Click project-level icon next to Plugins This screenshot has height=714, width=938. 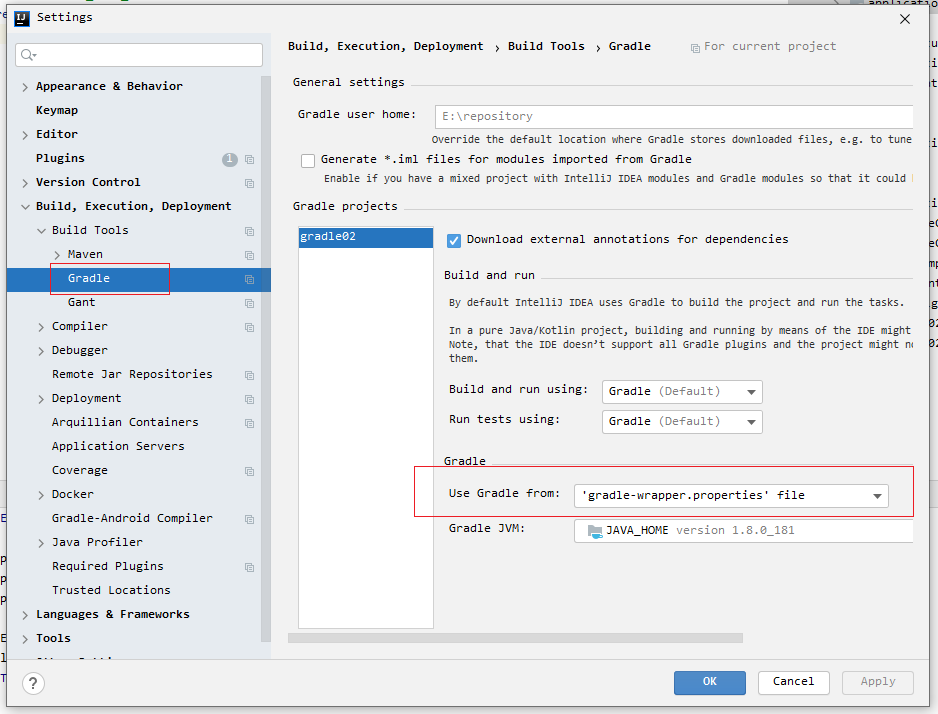pos(249,160)
